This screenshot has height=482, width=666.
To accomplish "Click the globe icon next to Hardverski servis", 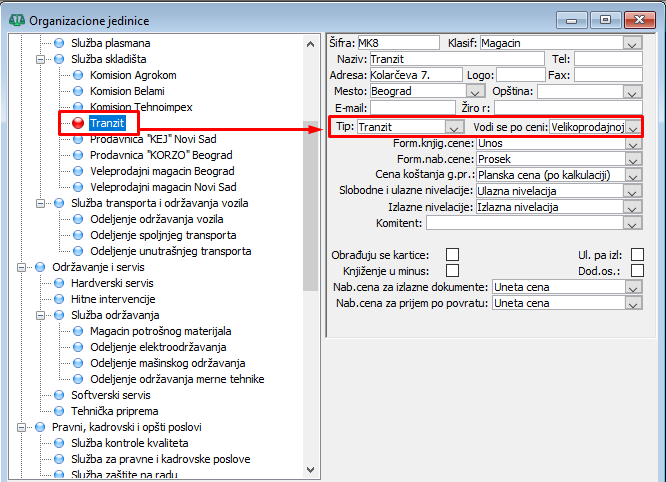I will click(58, 283).
